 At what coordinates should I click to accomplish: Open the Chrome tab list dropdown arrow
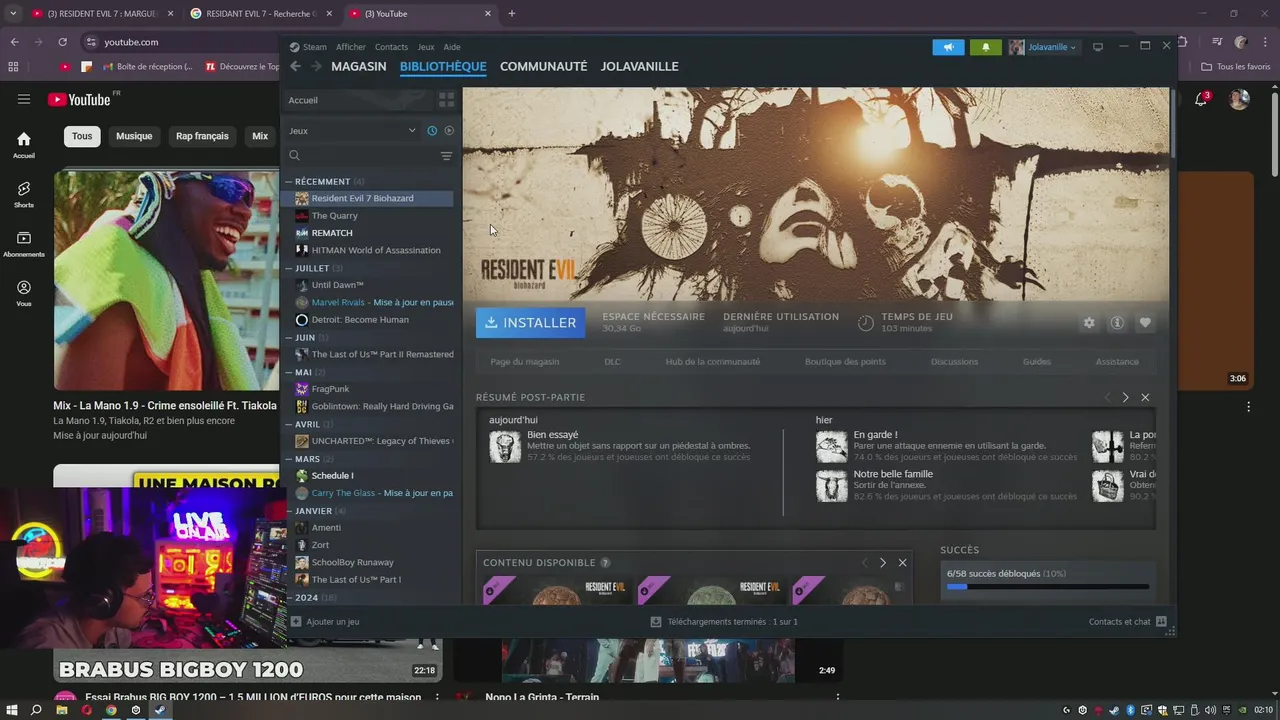click(13, 14)
